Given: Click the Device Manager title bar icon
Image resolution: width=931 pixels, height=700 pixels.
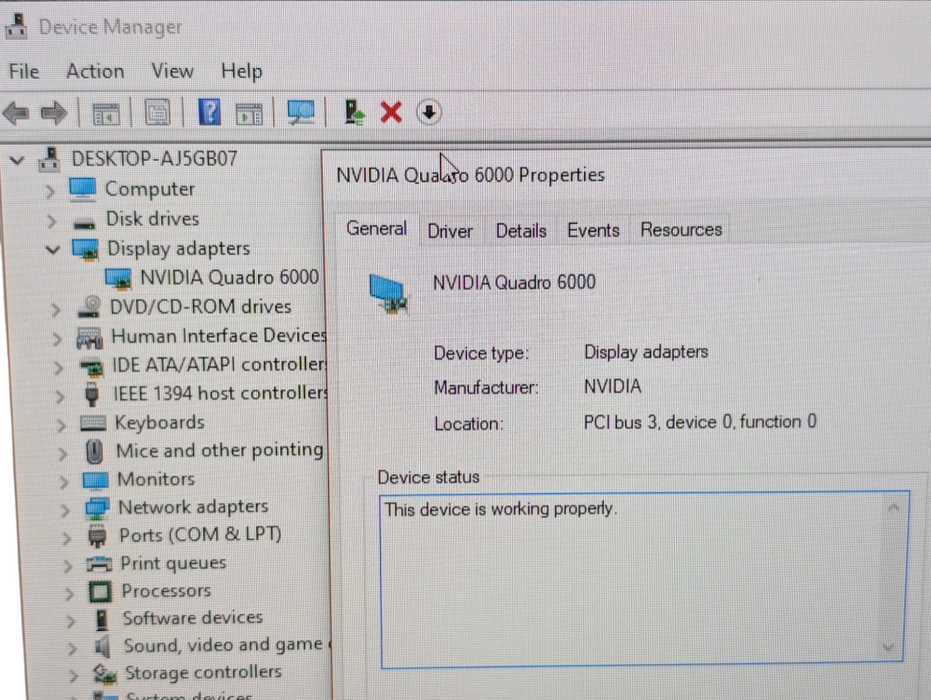Looking at the screenshot, I should (17, 26).
